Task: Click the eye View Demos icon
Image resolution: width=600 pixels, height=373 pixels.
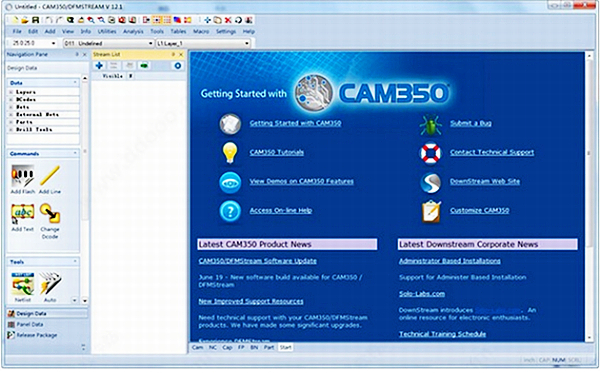Action: tap(230, 182)
